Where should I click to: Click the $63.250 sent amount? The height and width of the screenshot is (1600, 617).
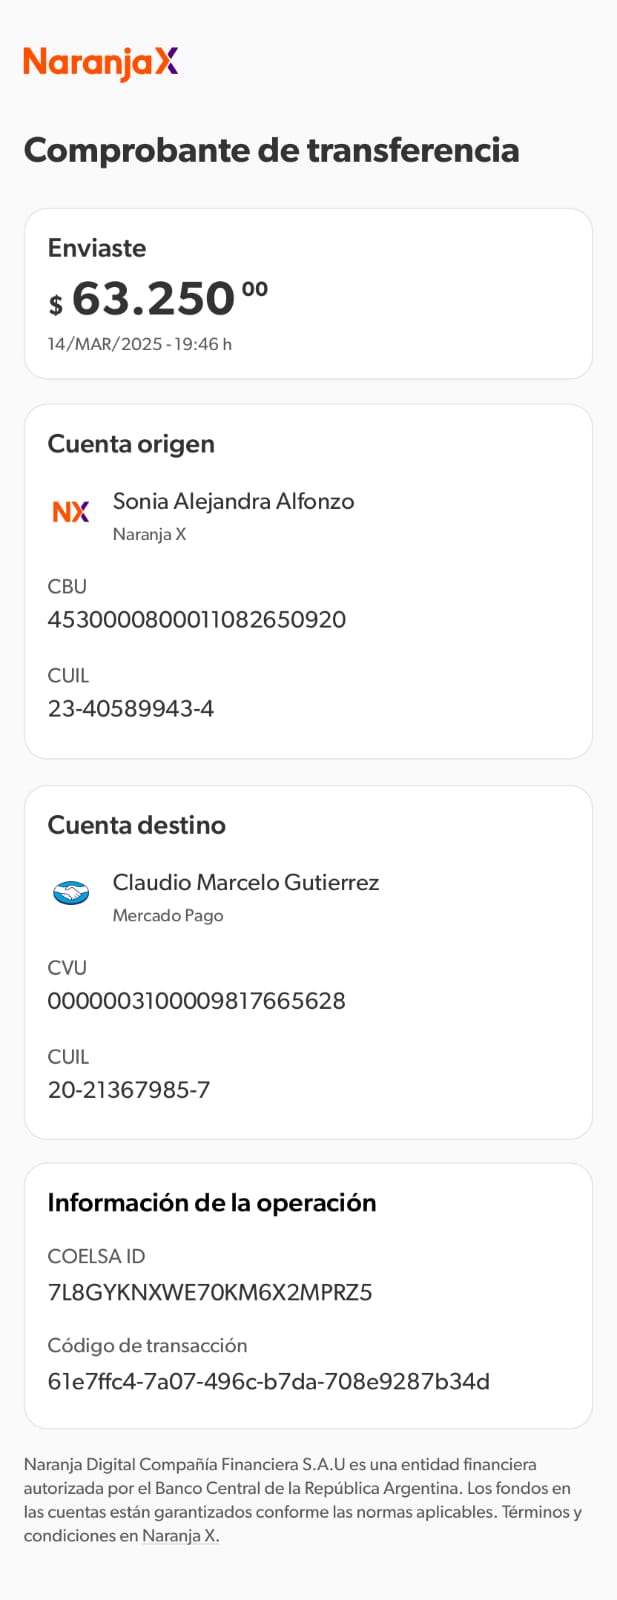click(158, 299)
